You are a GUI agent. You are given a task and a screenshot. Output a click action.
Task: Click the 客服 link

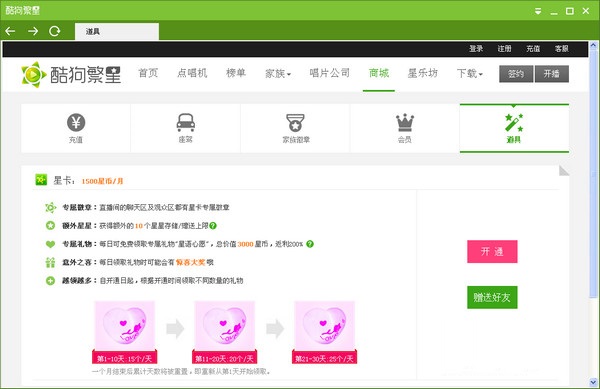click(x=561, y=49)
